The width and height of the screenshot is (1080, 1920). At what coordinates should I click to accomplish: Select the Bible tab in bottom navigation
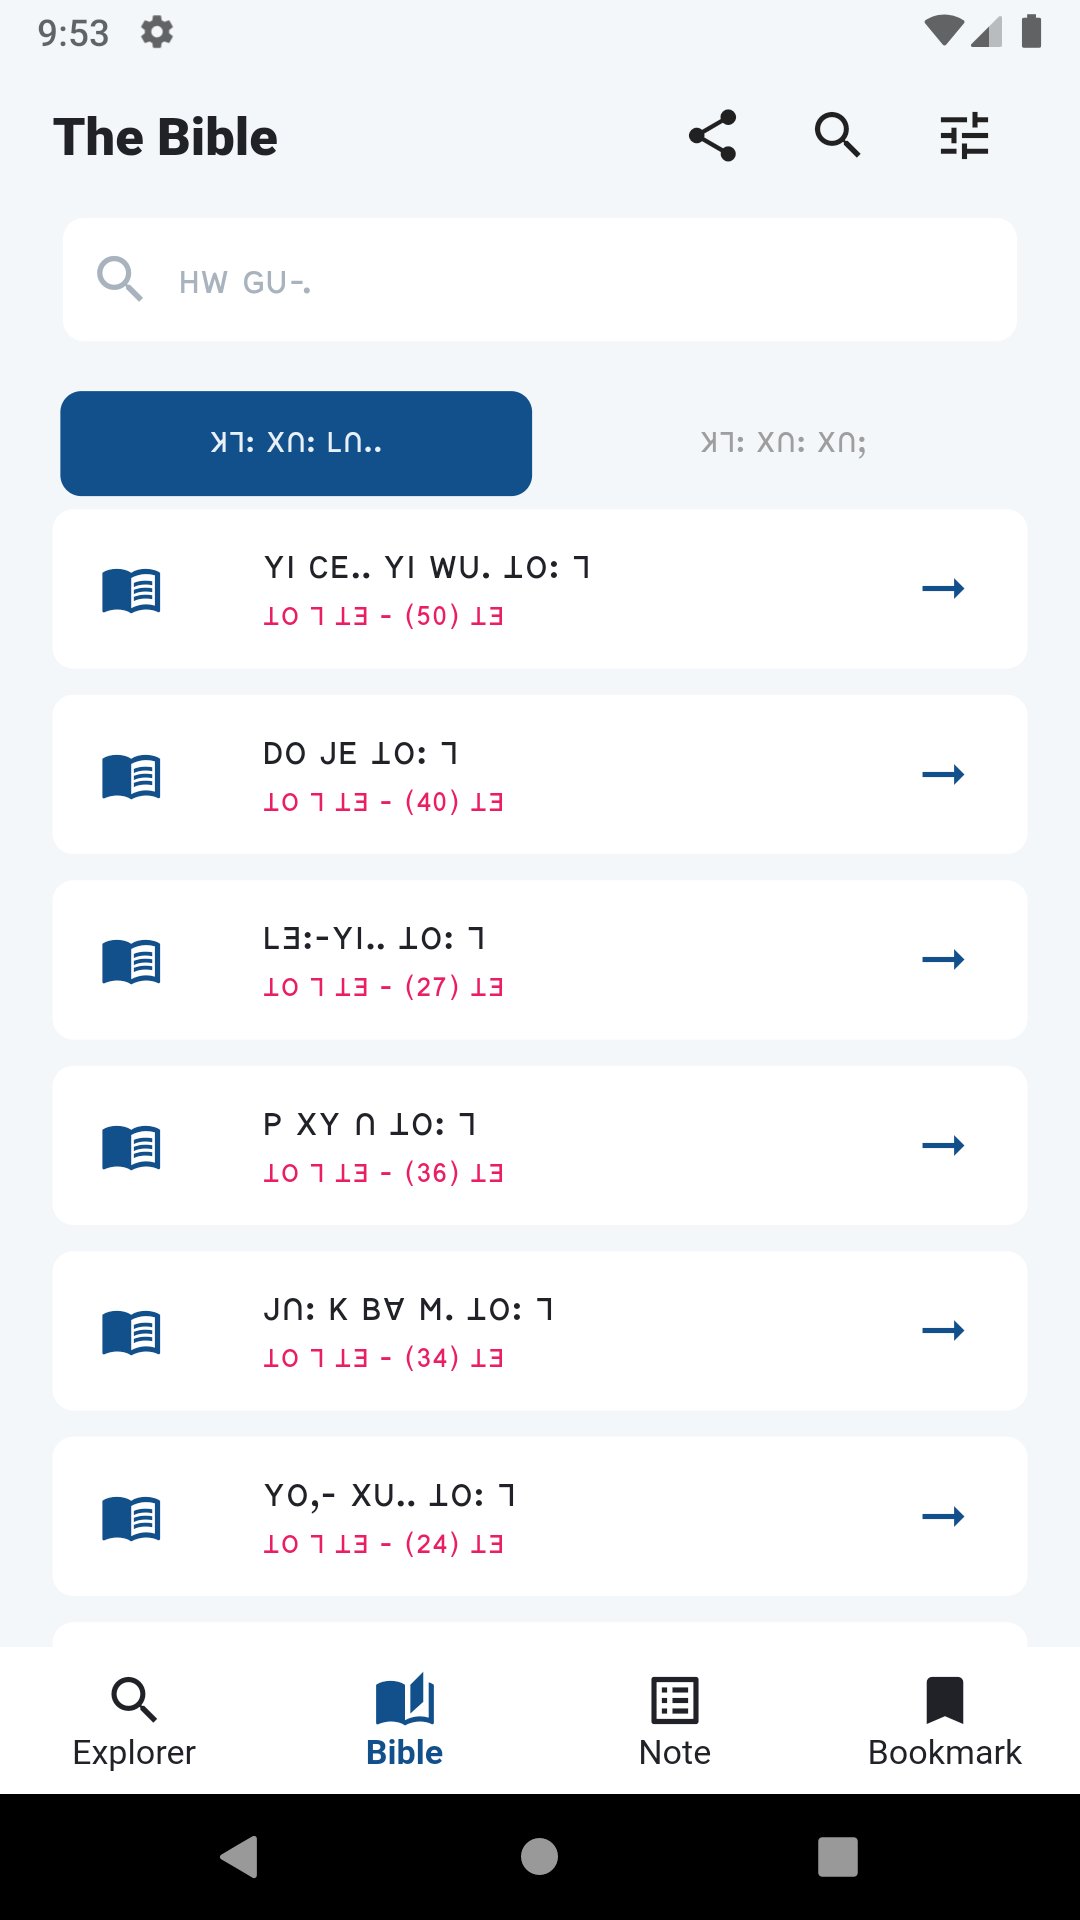pos(404,1721)
